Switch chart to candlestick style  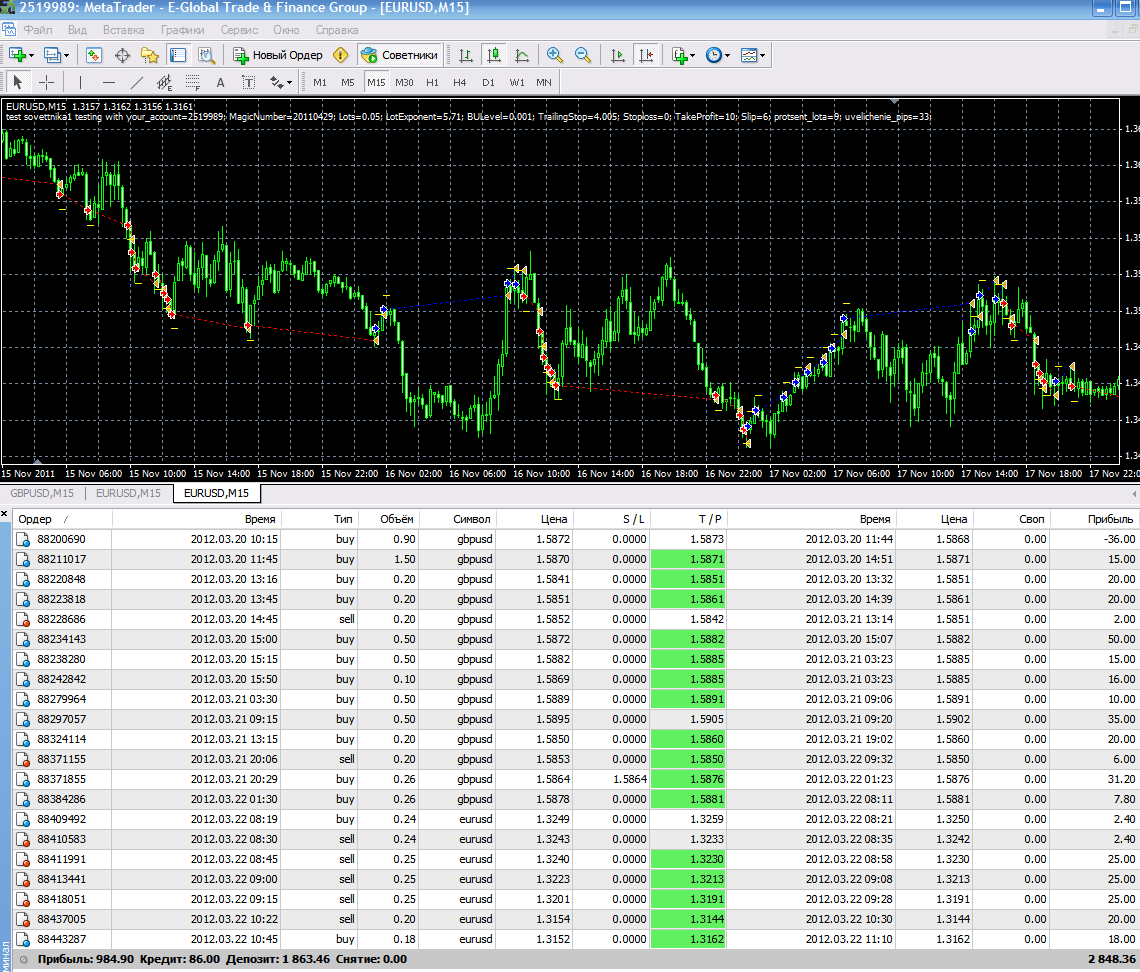pos(494,55)
